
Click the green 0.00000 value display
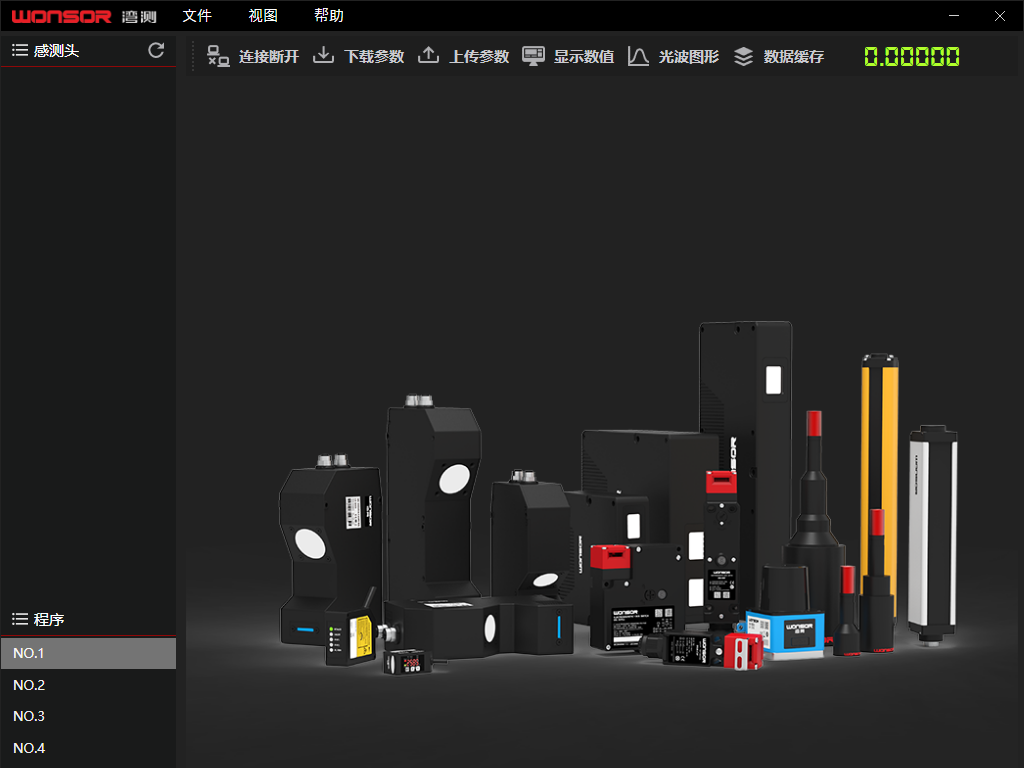[x=912, y=57]
